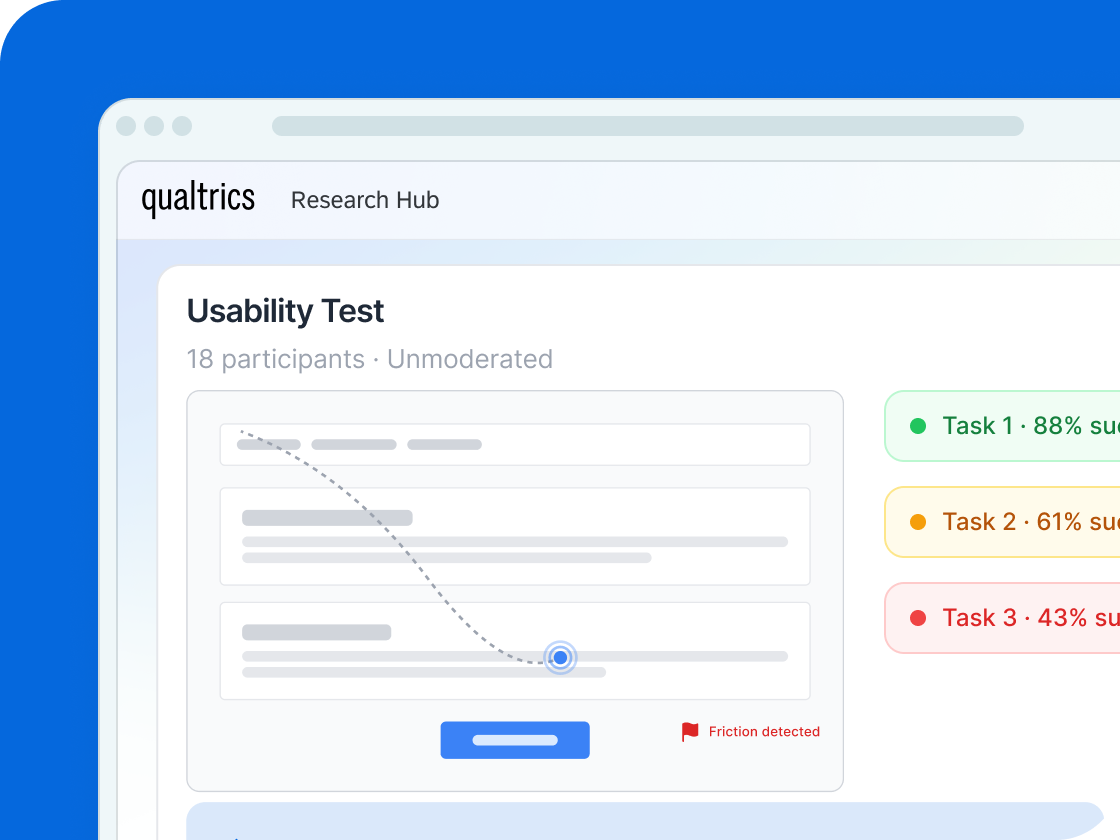Screen dimensions: 1120x840
Task: Select the qualtrics logo
Action: (x=199, y=199)
